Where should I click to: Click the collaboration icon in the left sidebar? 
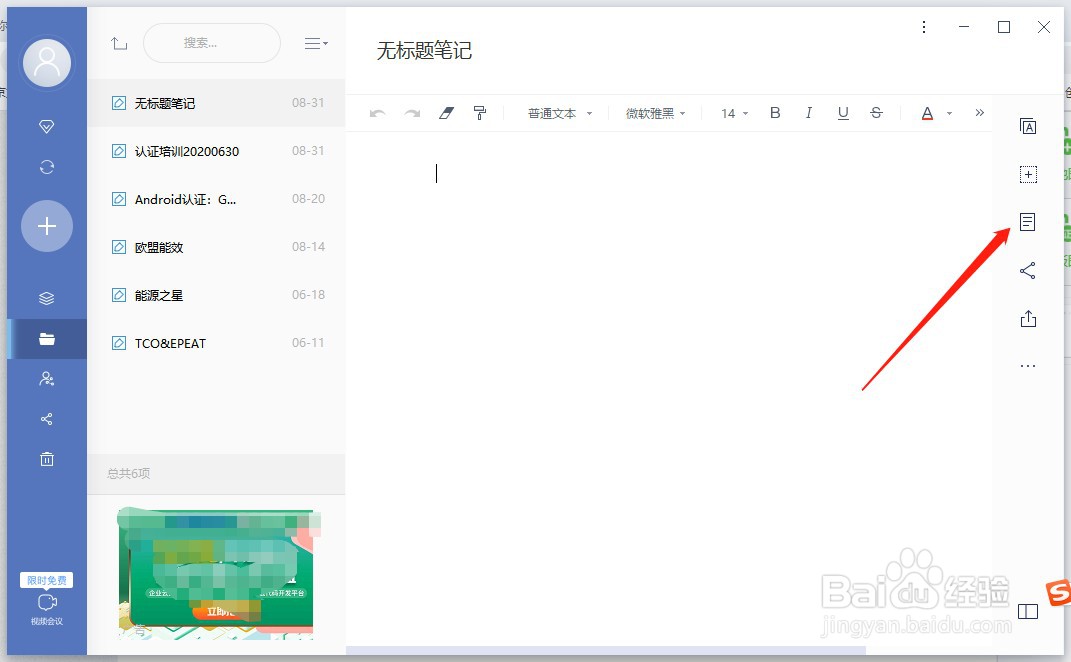coord(46,378)
